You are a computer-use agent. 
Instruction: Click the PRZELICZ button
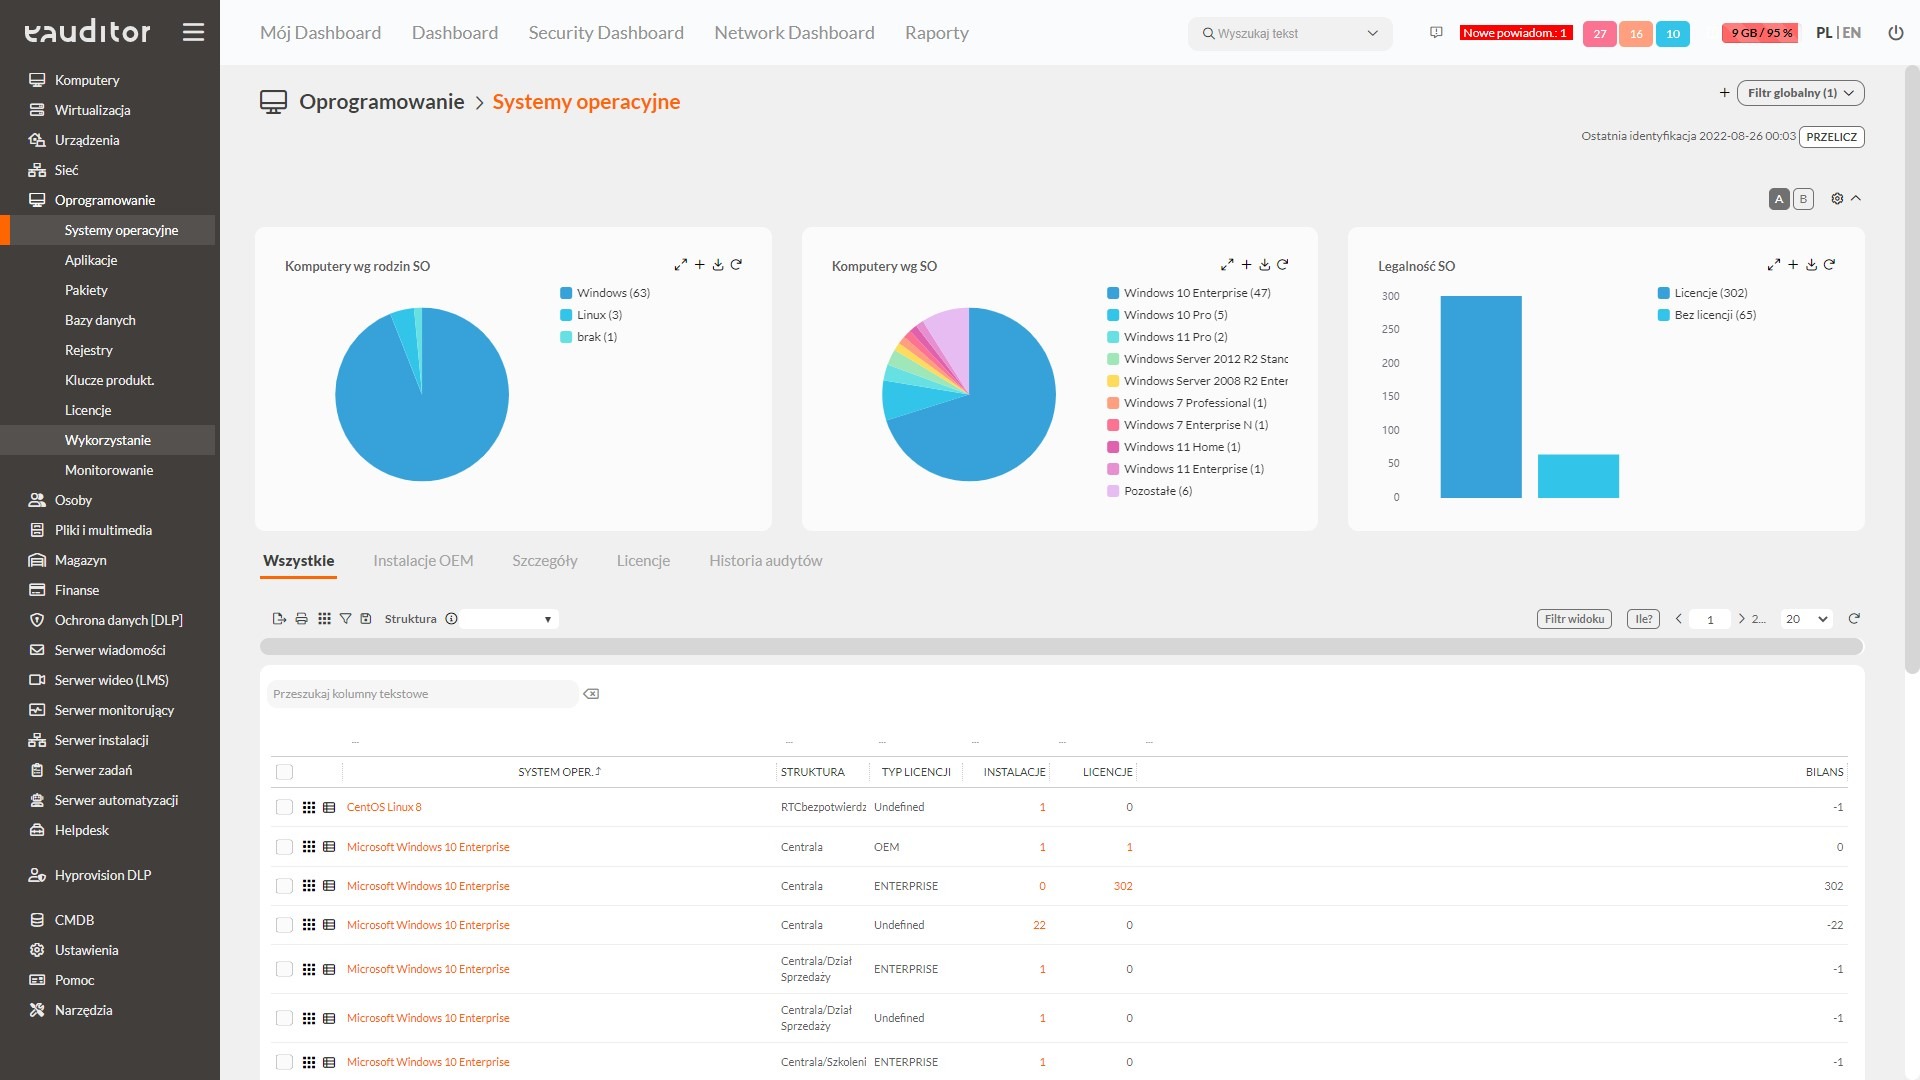coord(1831,137)
